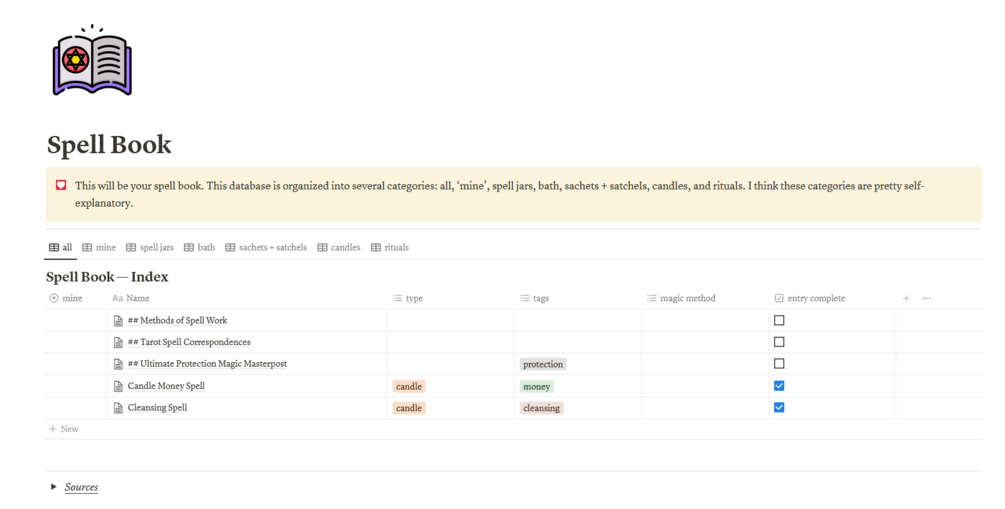Click the Candle Money Spell page icon
1005x509 pixels.
(x=118, y=386)
